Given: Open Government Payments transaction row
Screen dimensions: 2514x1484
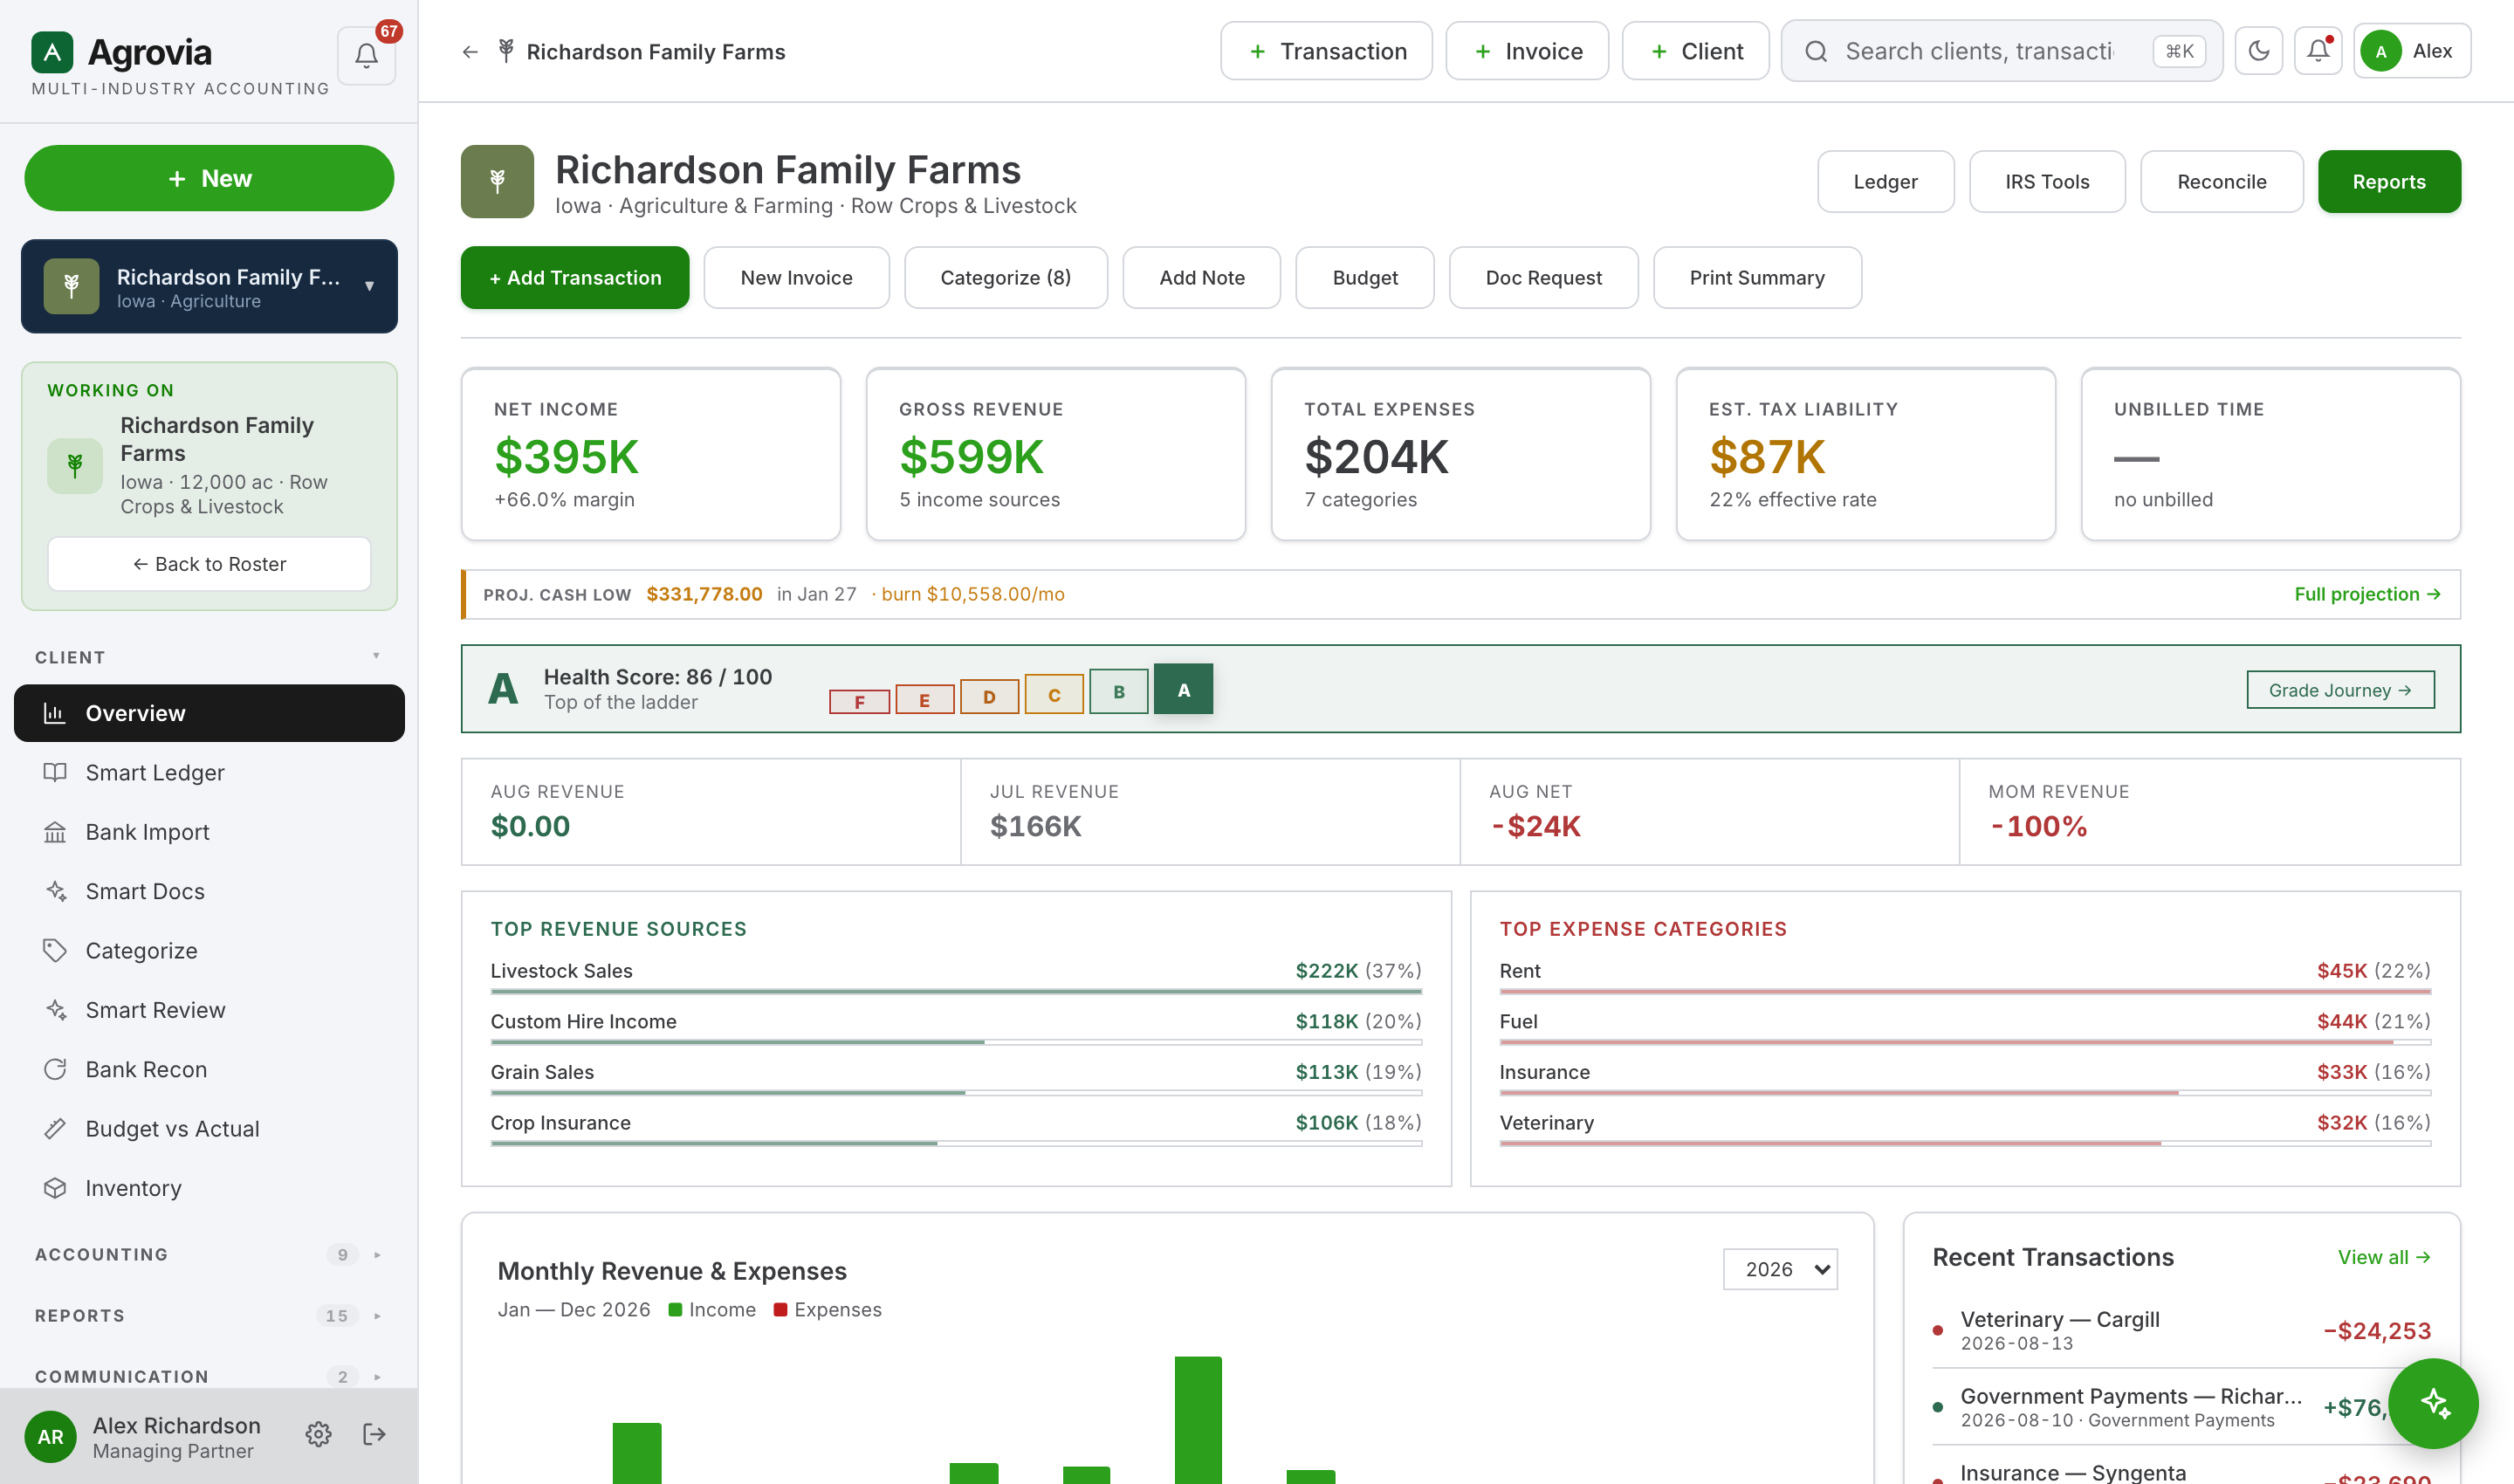Looking at the screenshot, I should (2180, 1407).
